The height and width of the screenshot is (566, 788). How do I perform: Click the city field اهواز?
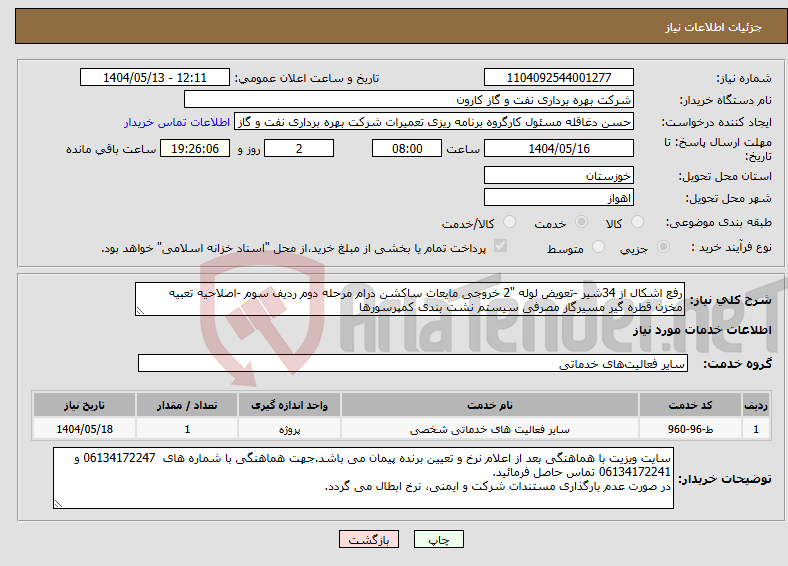(x=558, y=198)
